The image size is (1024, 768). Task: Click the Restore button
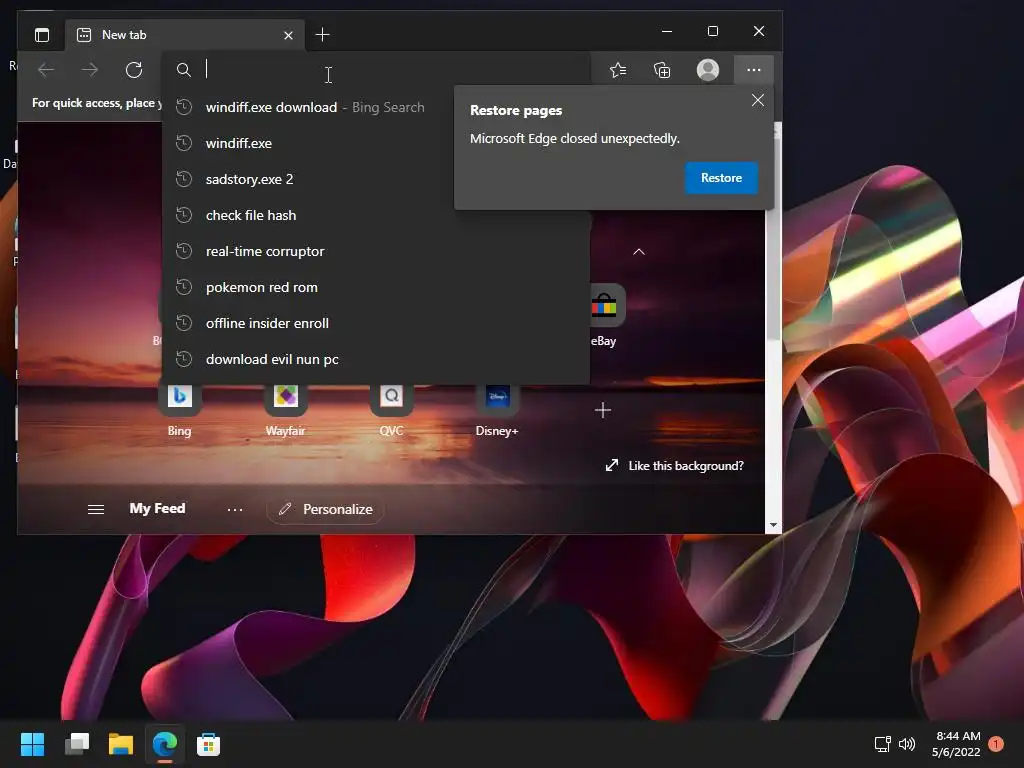pyautogui.click(x=721, y=178)
